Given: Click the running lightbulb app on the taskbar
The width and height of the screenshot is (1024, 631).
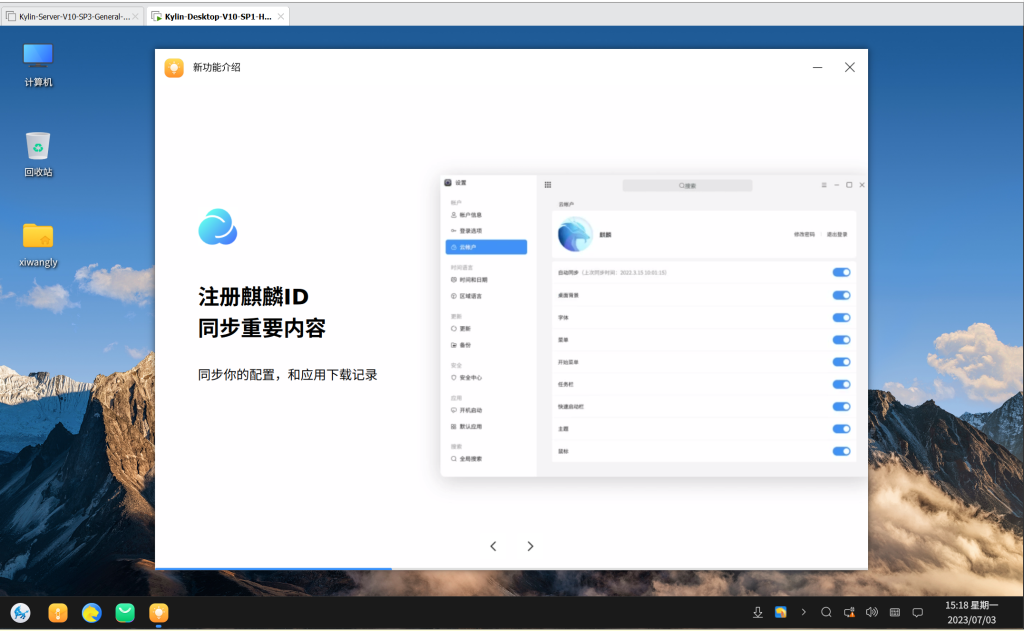Looking at the screenshot, I should tap(159, 613).
